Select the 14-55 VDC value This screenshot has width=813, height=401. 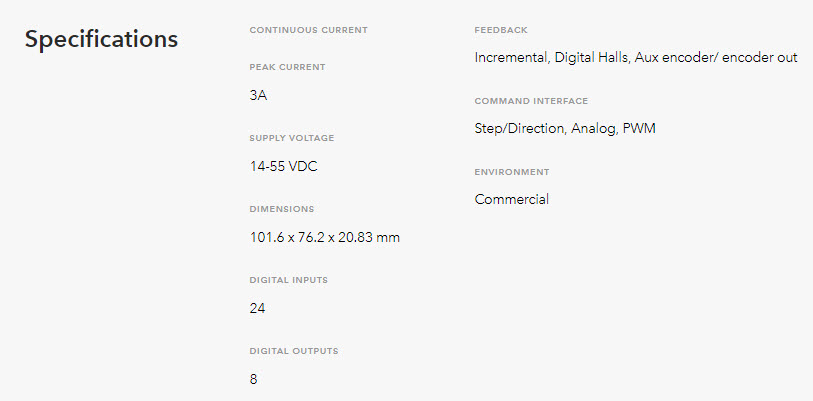[284, 167]
